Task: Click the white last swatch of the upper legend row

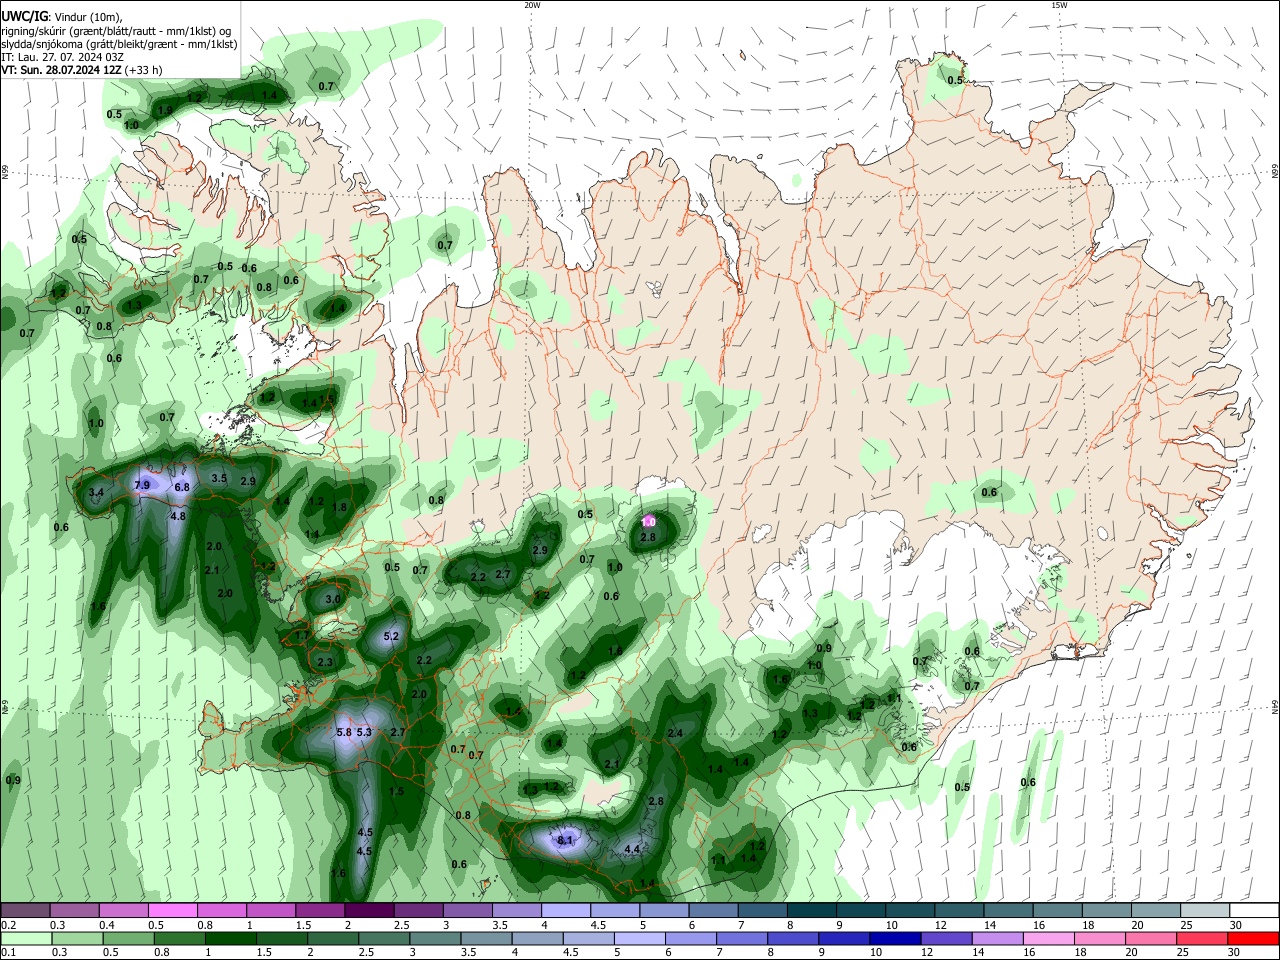Action: coord(1254,911)
